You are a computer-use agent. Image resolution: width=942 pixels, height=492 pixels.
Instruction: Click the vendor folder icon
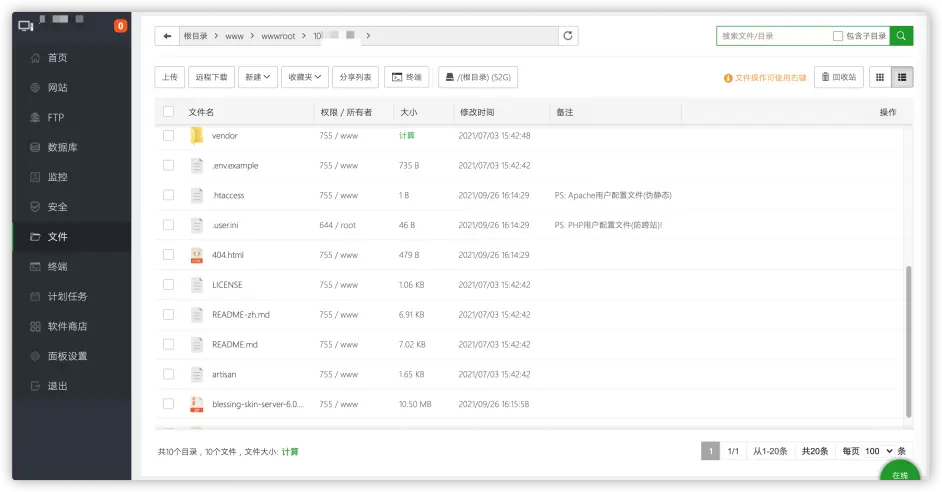point(196,136)
